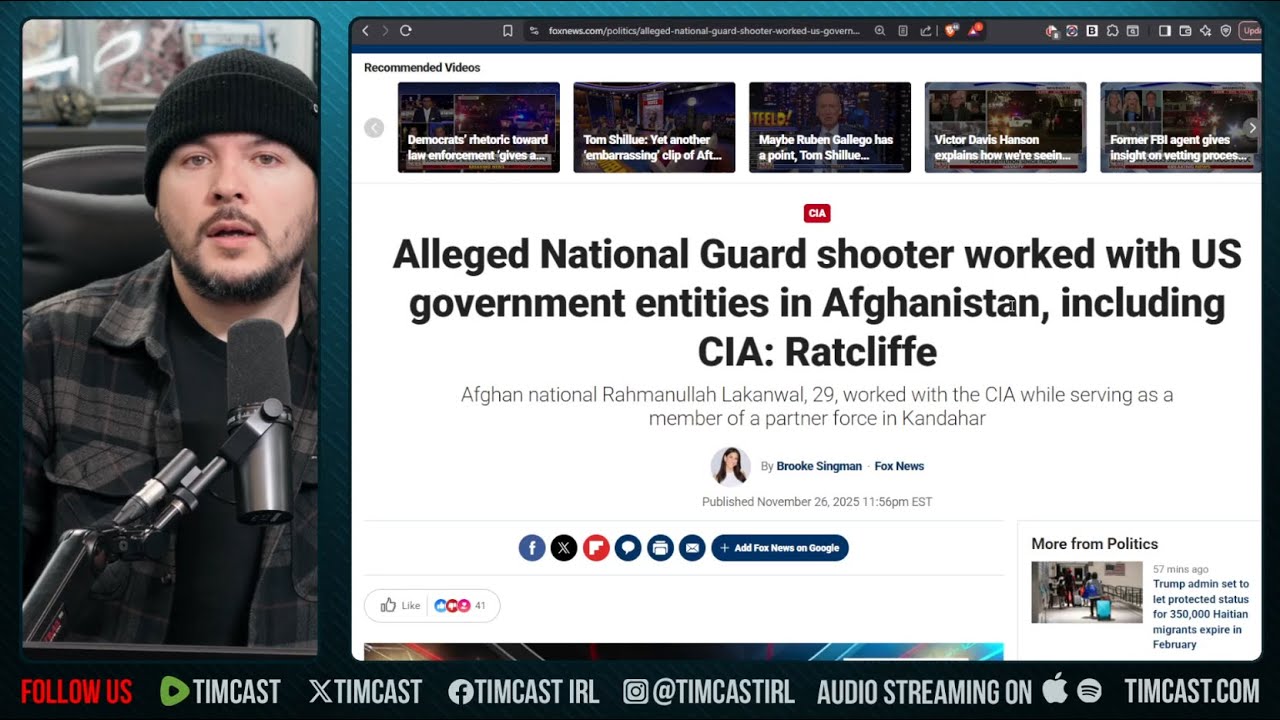Play the Victor Davis Hanson video thumbnail

(1005, 127)
